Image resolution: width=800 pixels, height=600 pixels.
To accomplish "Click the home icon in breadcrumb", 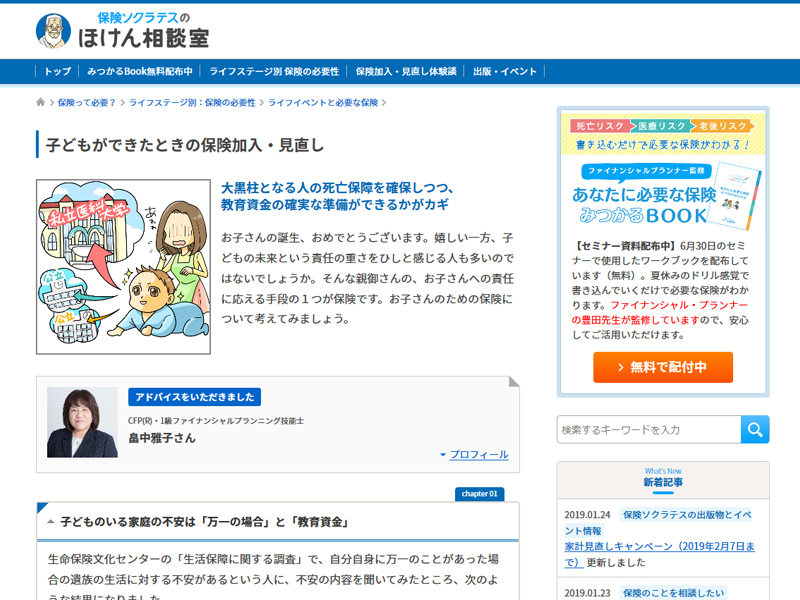I will tap(41, 102).
